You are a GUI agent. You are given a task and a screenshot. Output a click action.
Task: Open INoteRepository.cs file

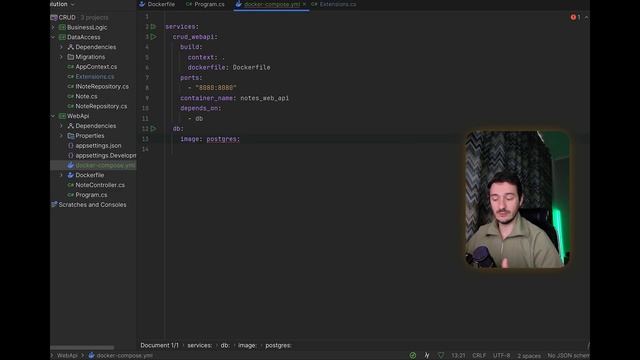(x=102, y=86)
